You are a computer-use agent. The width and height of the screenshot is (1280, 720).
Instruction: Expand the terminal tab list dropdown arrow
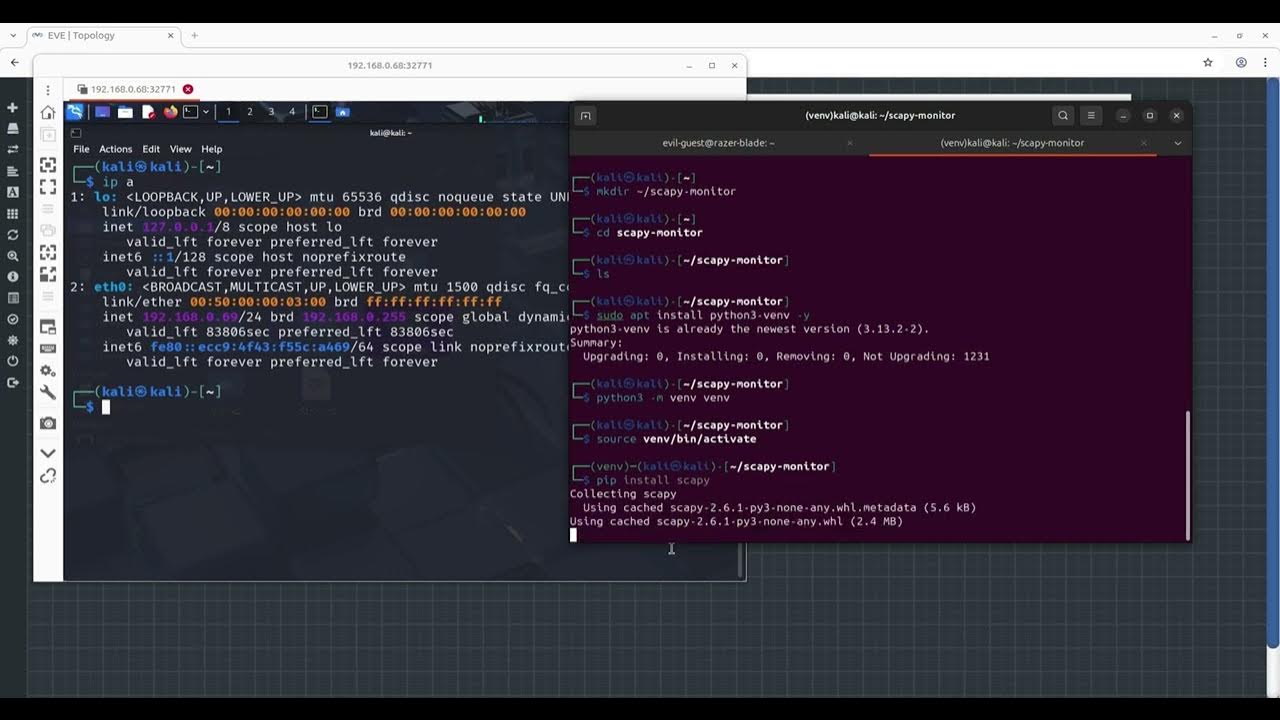pos(1177,143)
